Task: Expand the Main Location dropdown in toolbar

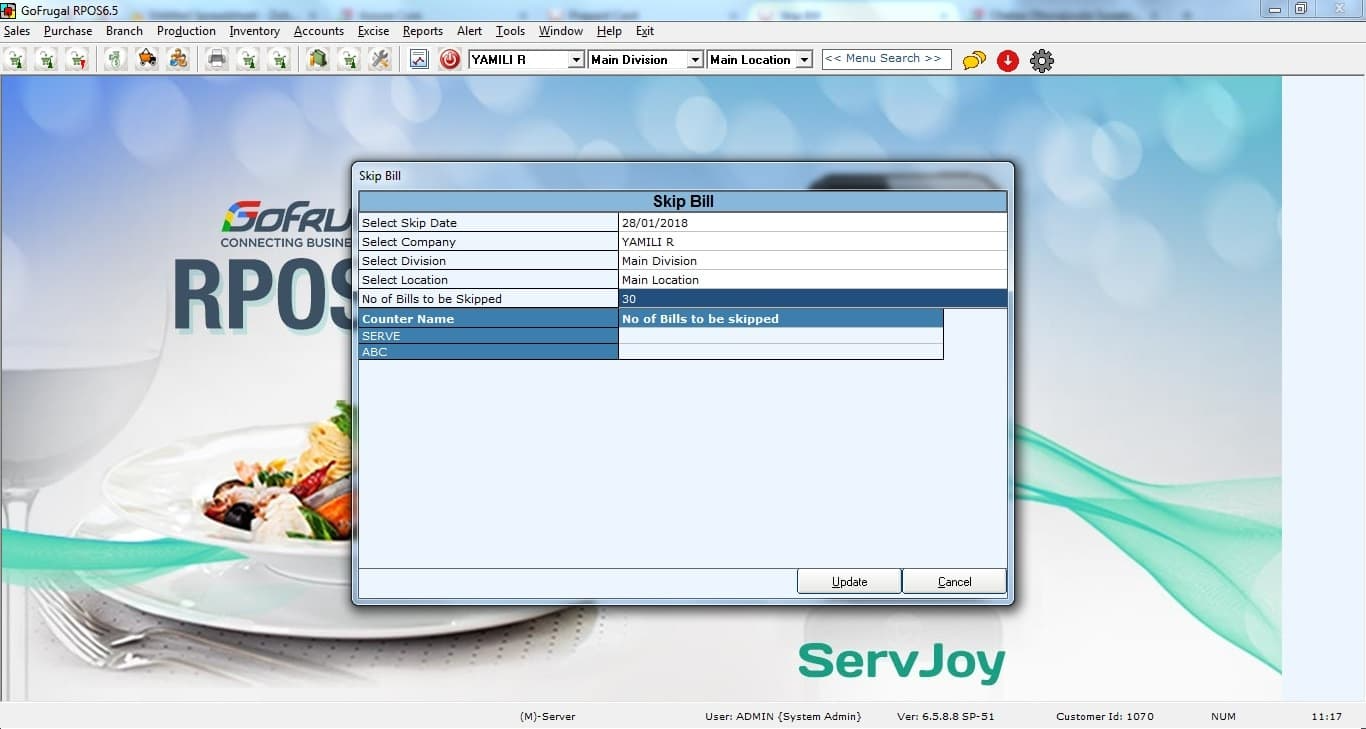Action: tap(804, 60)
